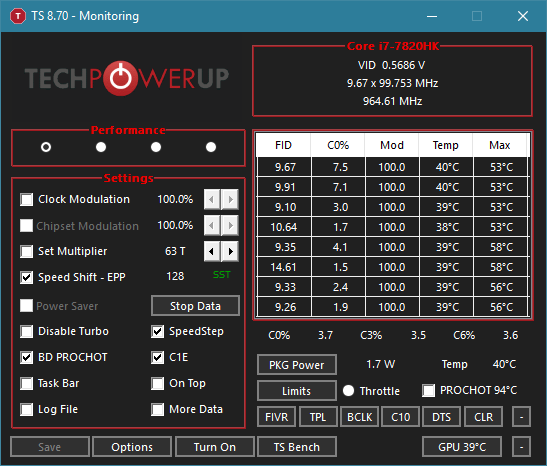Launch TS Bench
The width and height of the screenshot is (547, 466).
pos(297,447)
